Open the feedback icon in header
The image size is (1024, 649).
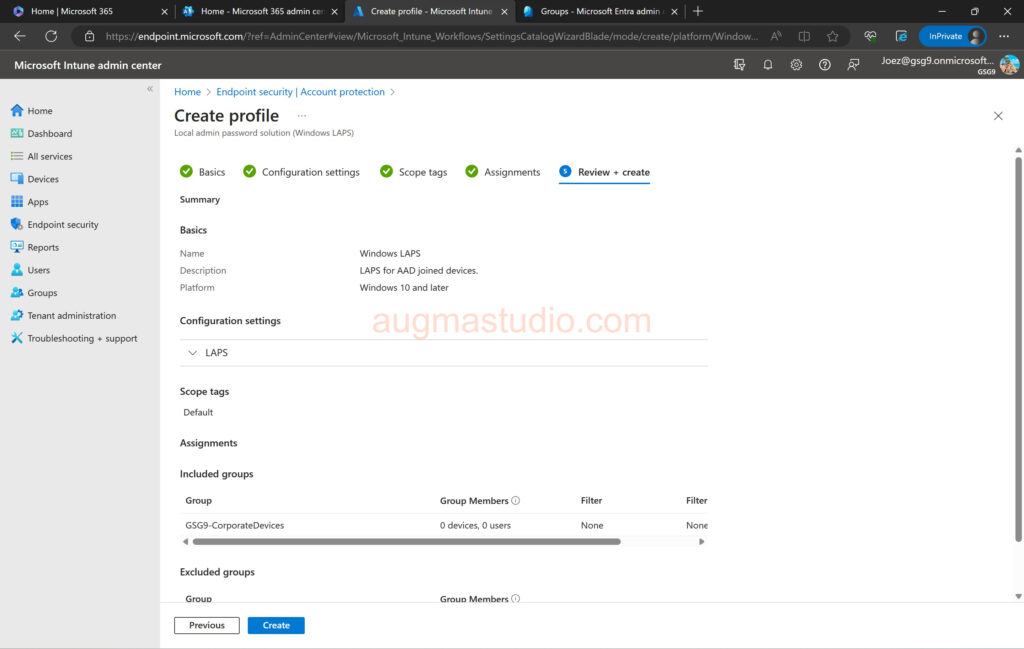[x=853, y=65]
